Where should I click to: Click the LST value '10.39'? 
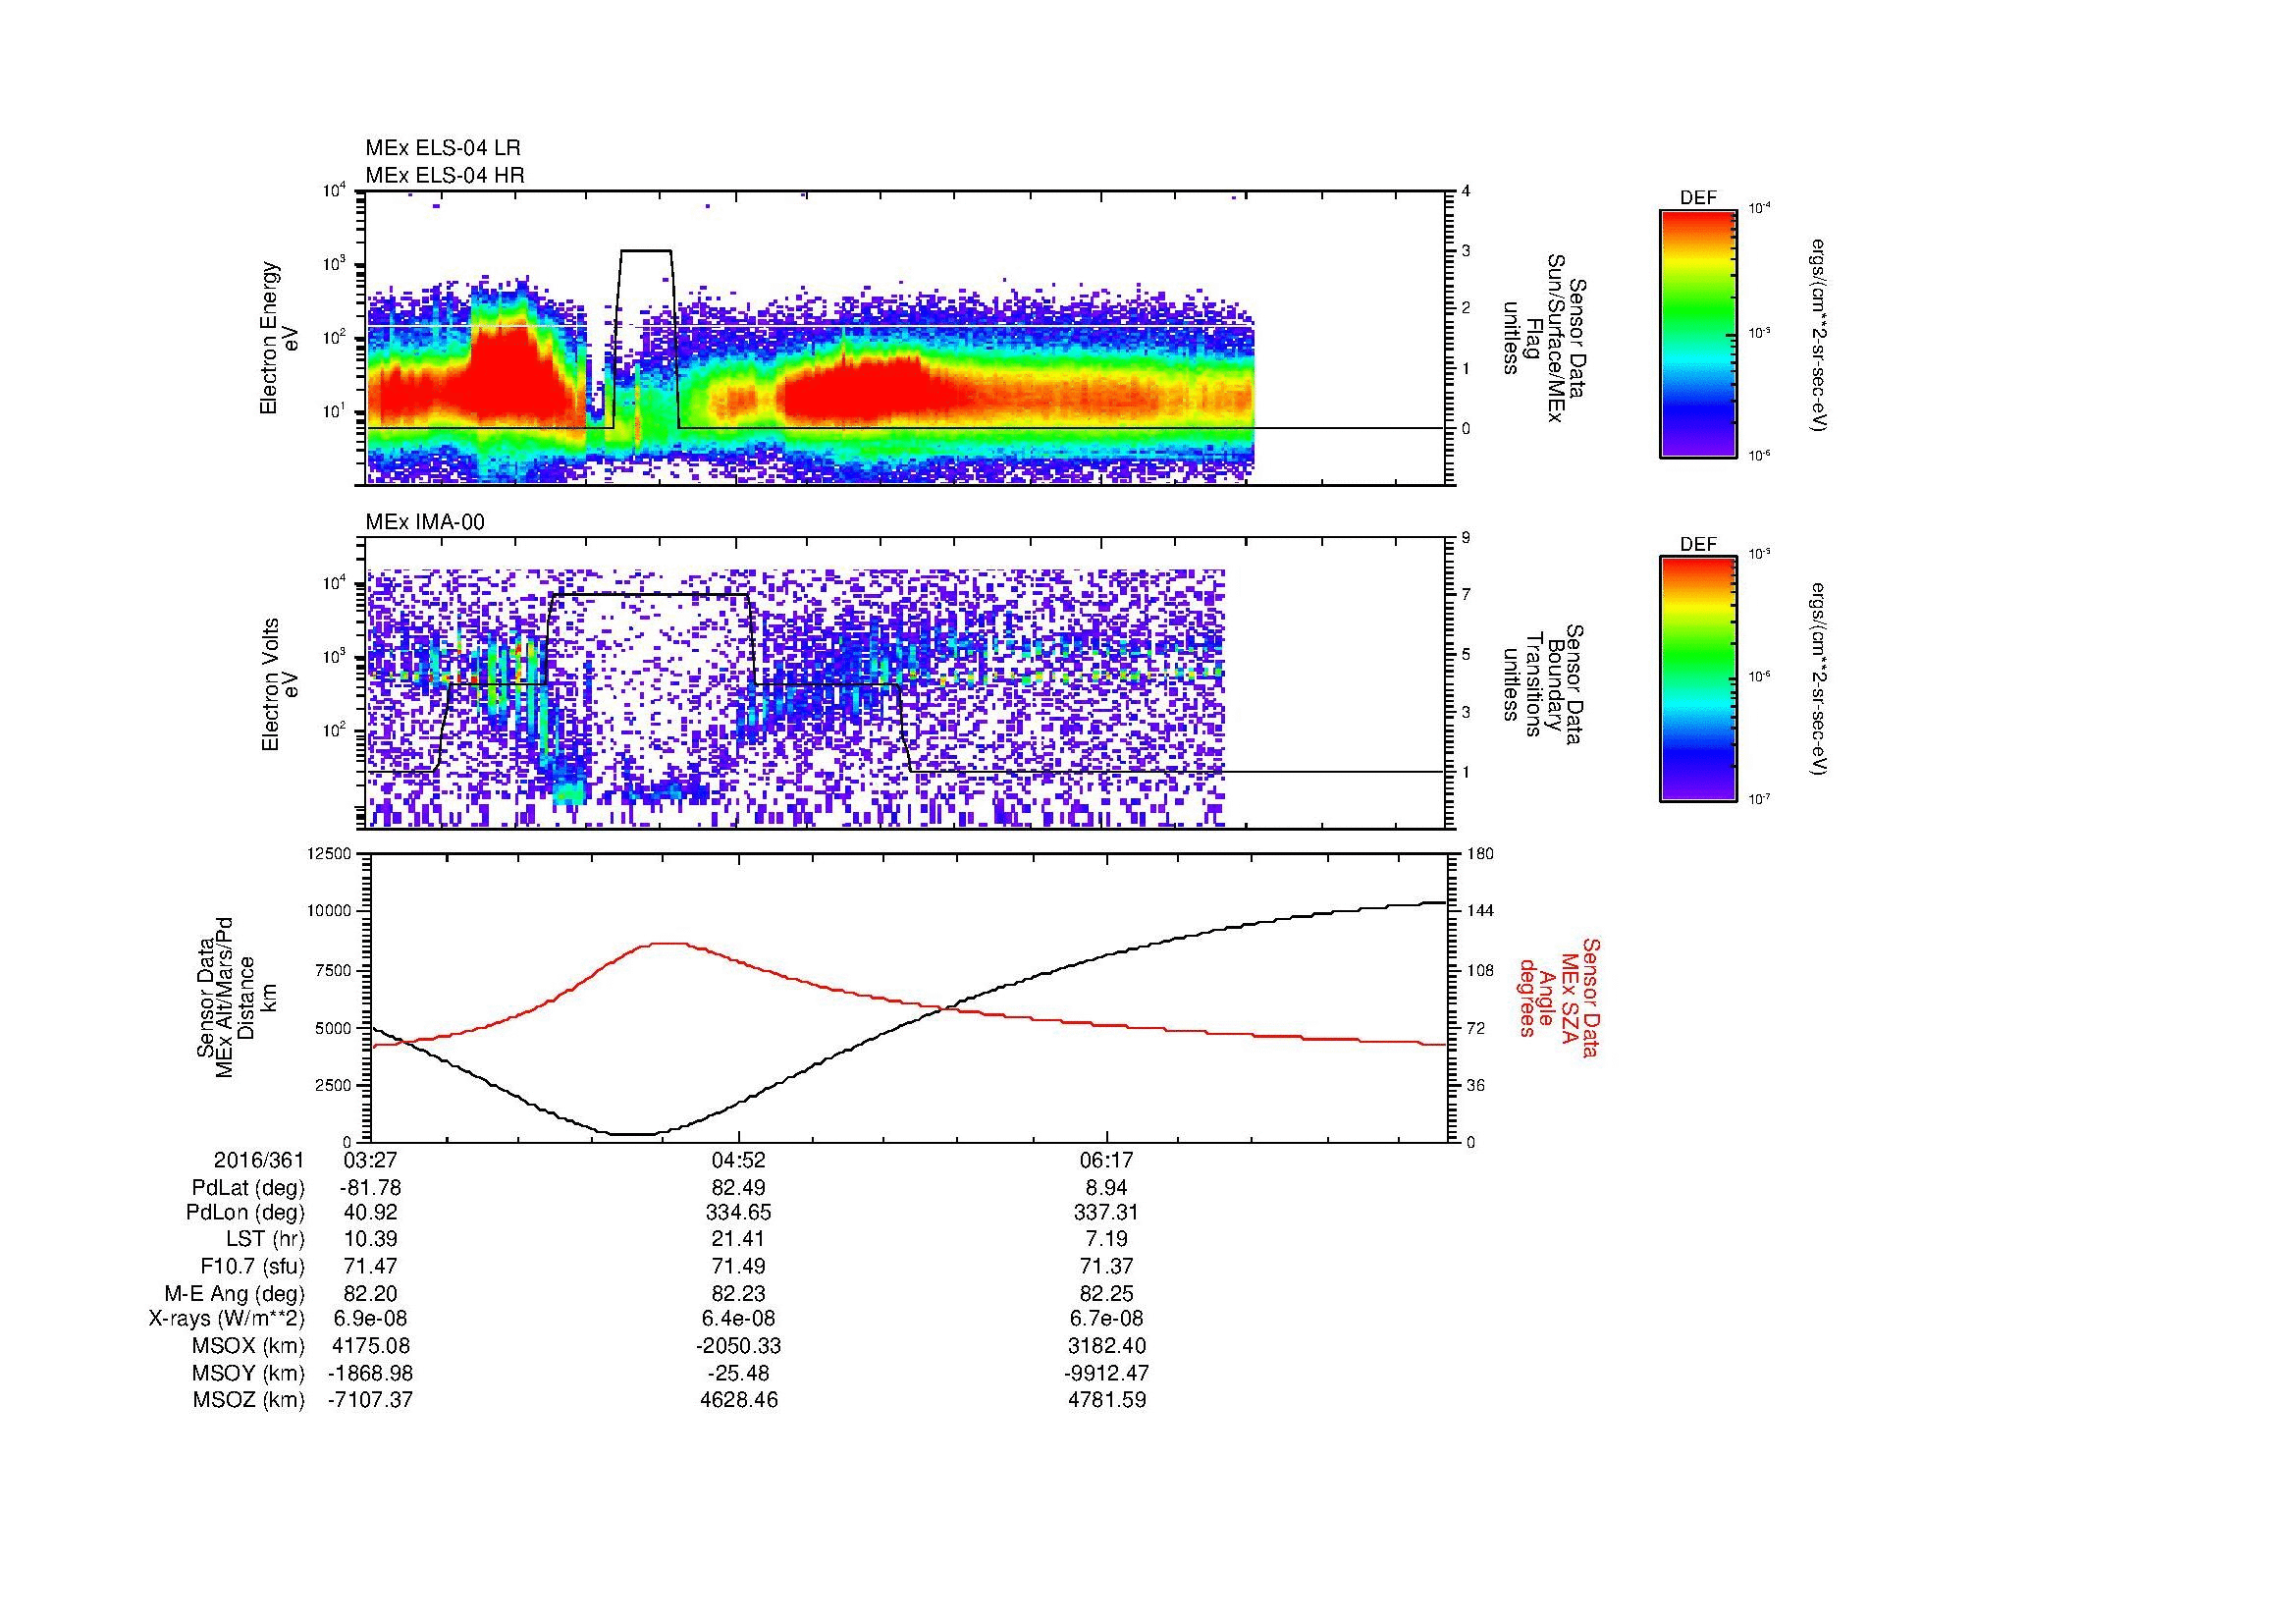click(371, 1240)
